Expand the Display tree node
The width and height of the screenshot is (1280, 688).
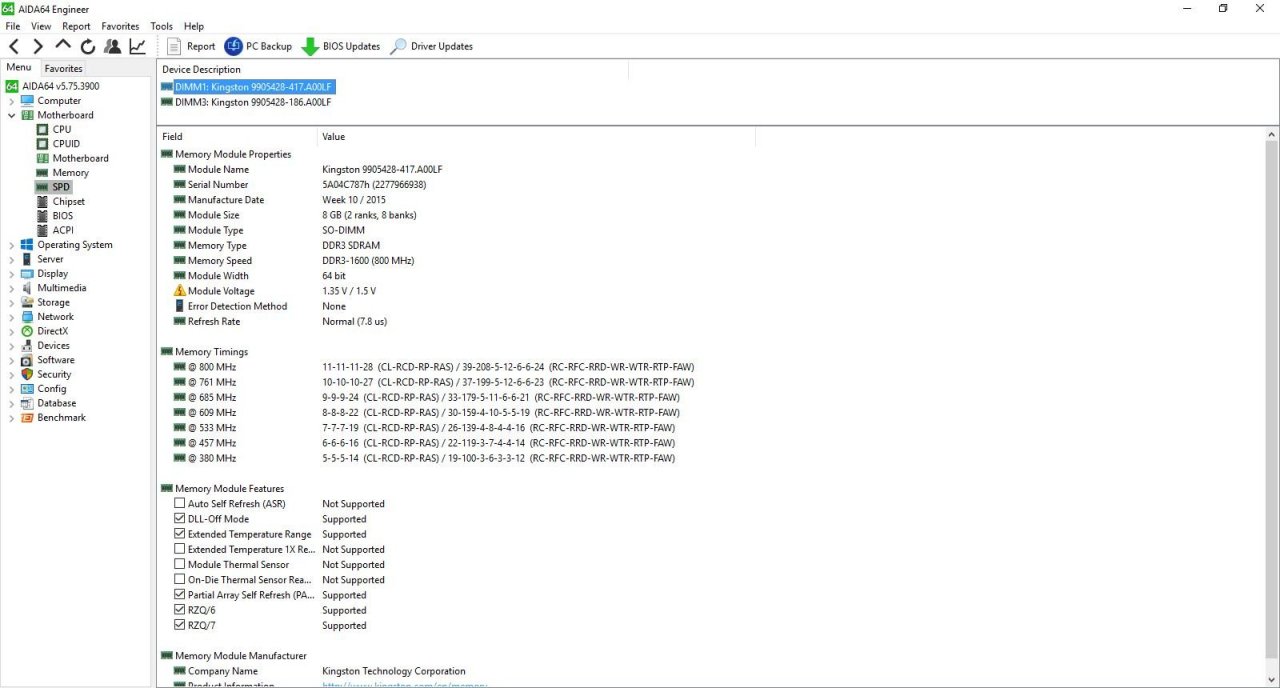(x=12, y=274)
